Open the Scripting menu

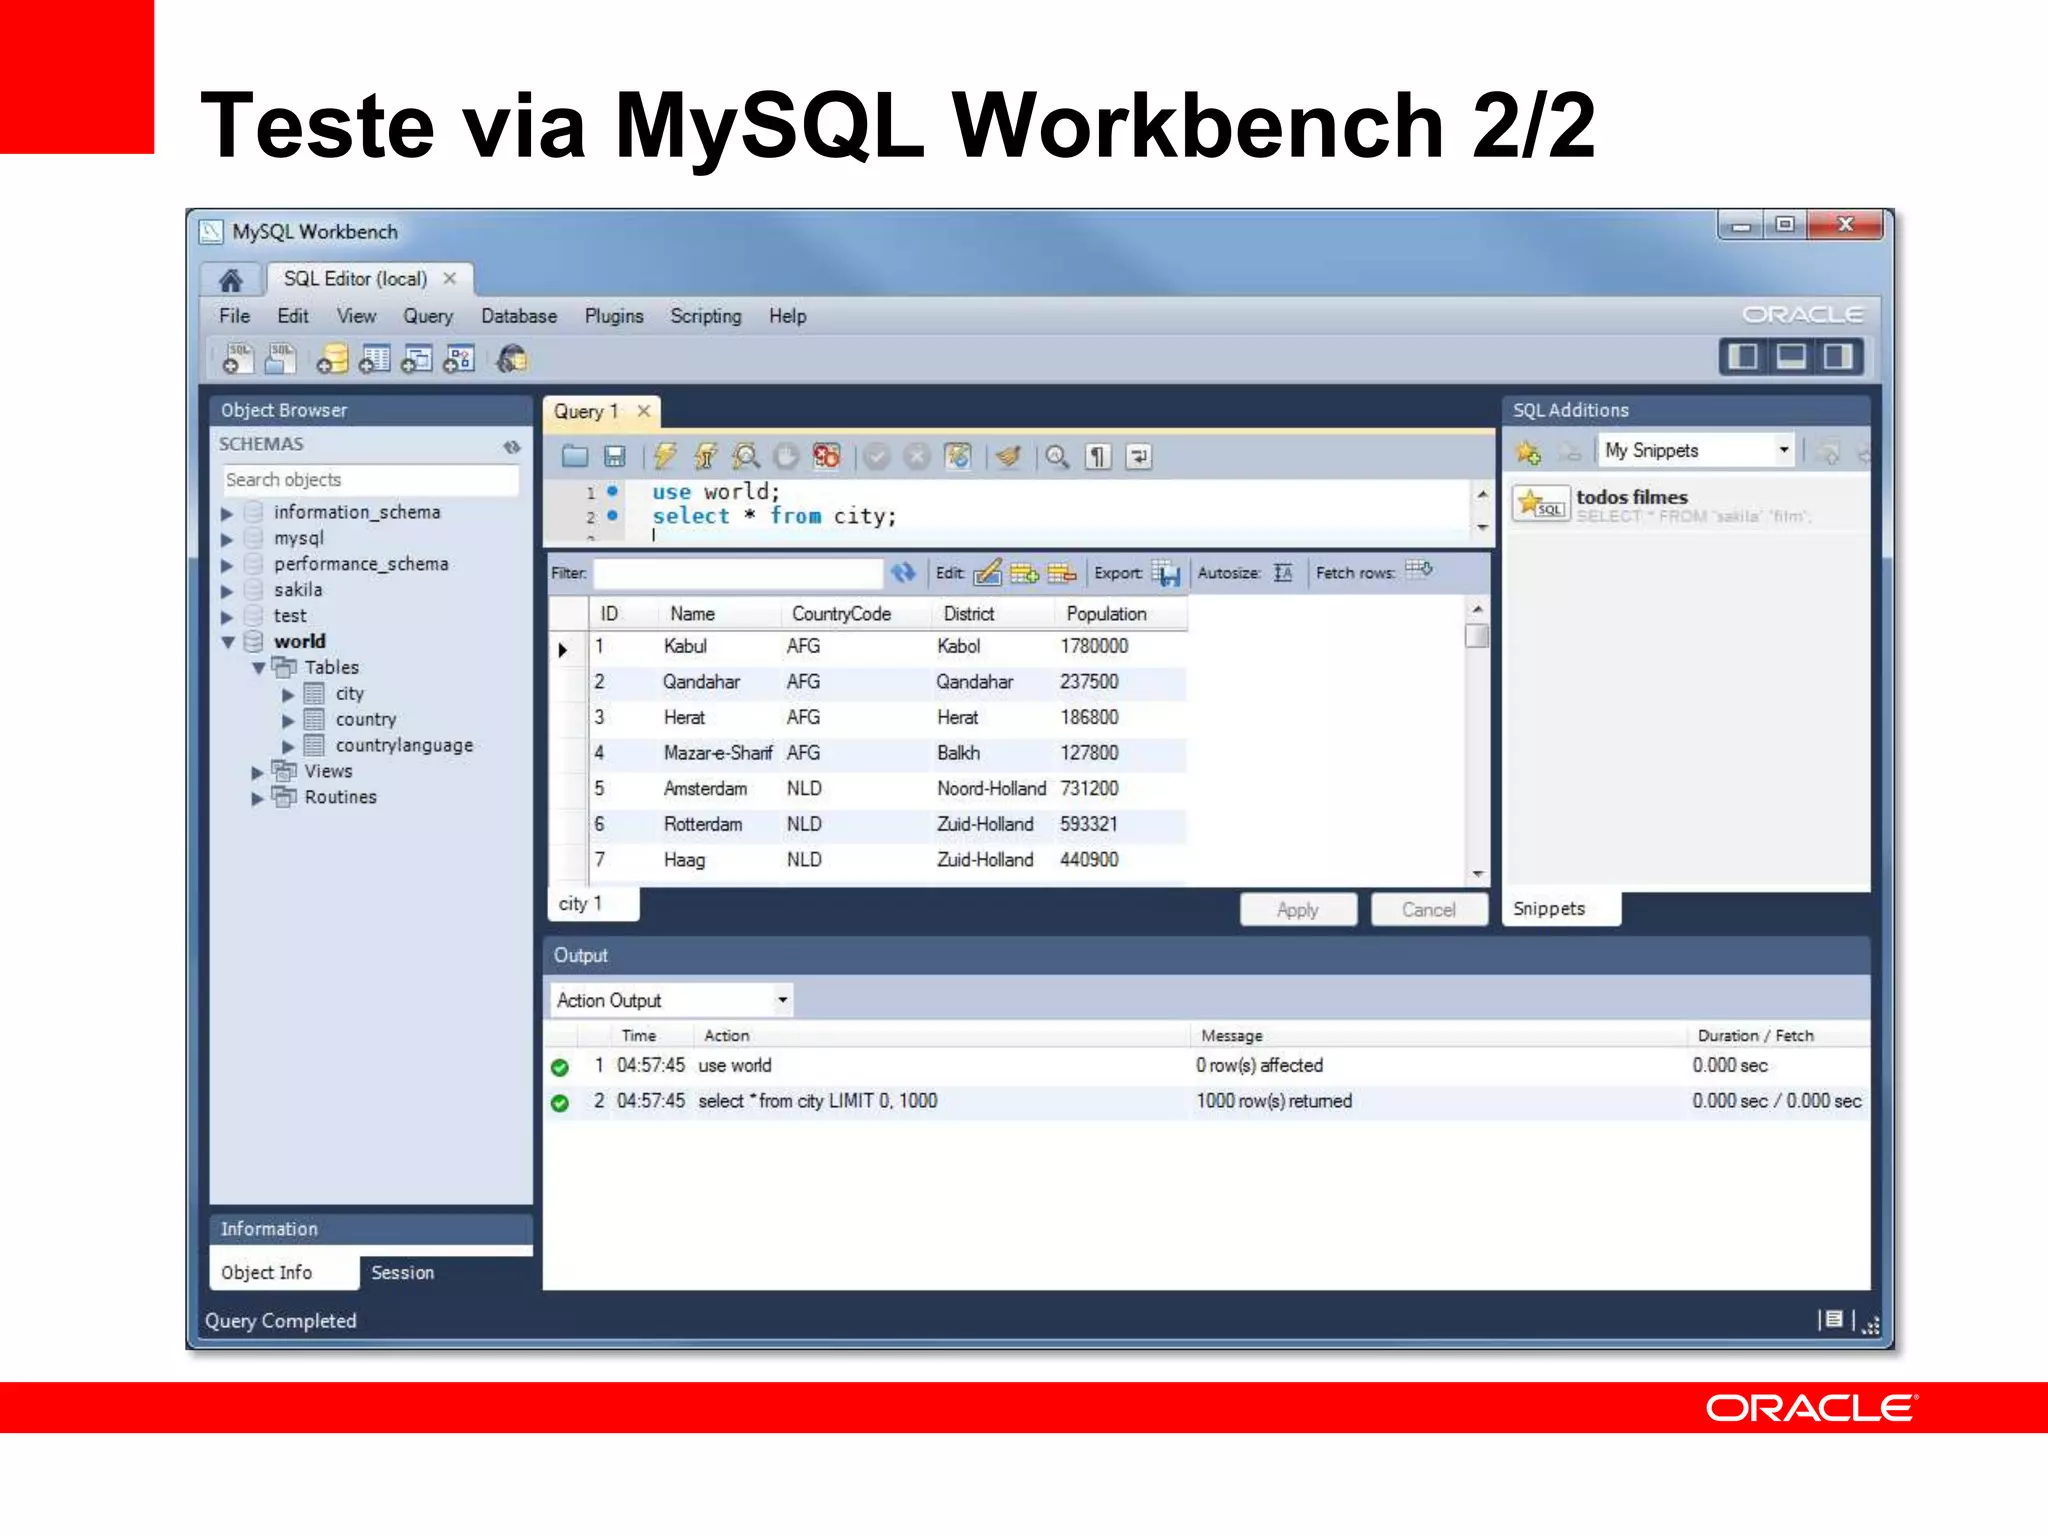[x=706, y=316]
